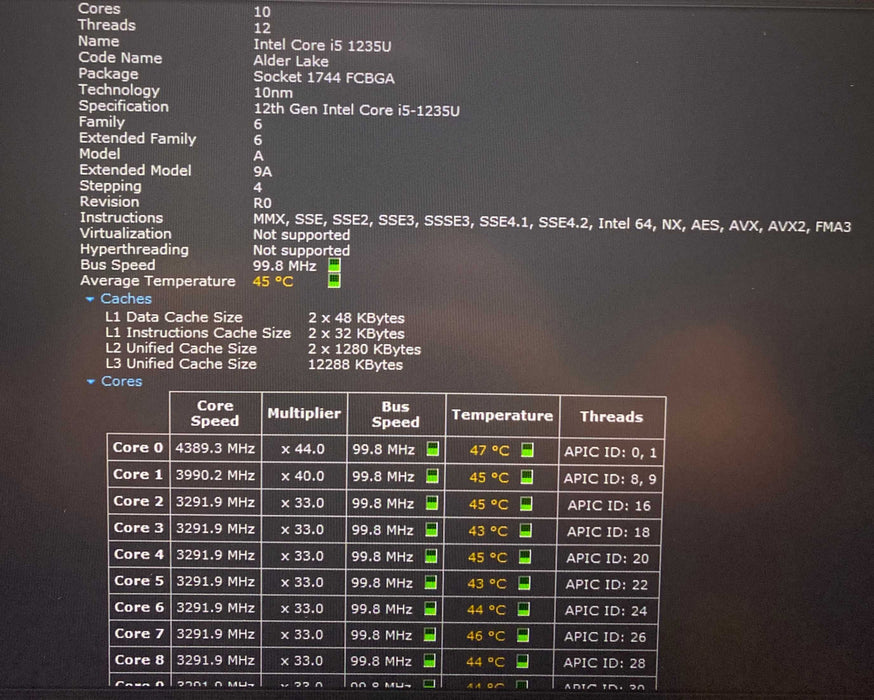This screenshot has width=874, height=700.
Task: Click Core 4 bus speed graph icon
Action: 430,556
